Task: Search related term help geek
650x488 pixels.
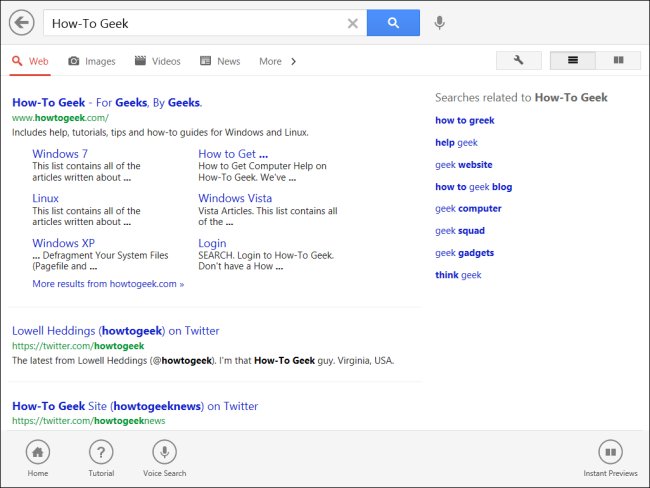Action: 456,143
